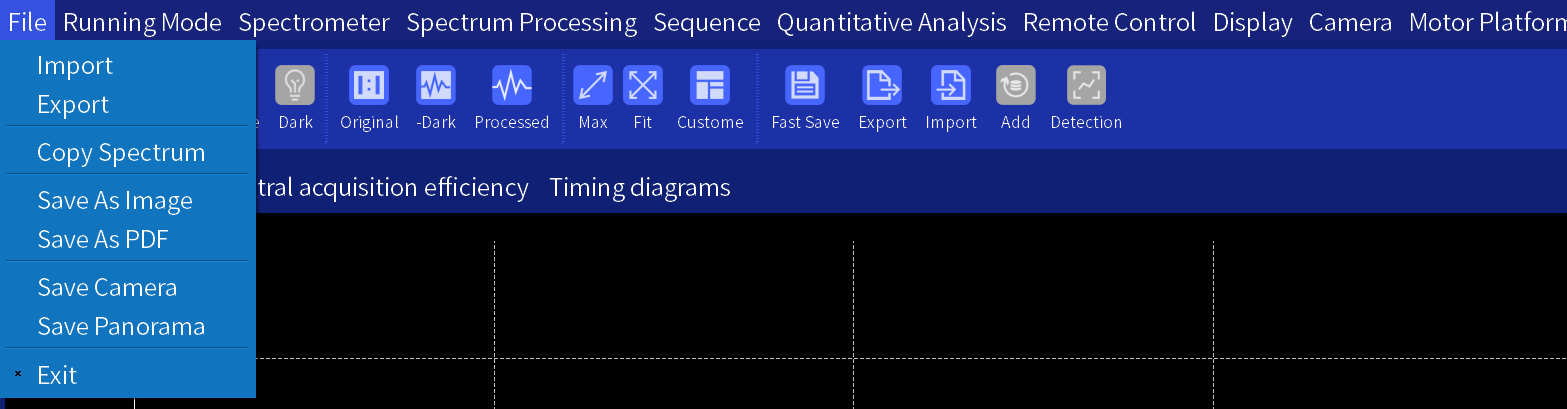The image size is (1567, 409).
Task: Click the toolbar Export icon
Action: point(882,86)
